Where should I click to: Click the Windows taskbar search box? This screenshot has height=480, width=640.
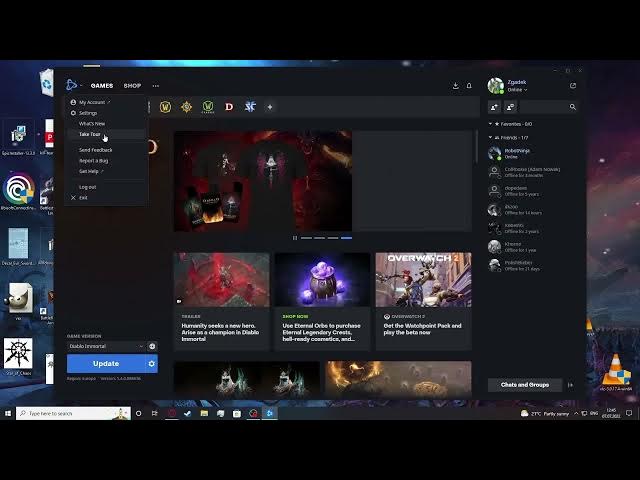tap(73, 413)
